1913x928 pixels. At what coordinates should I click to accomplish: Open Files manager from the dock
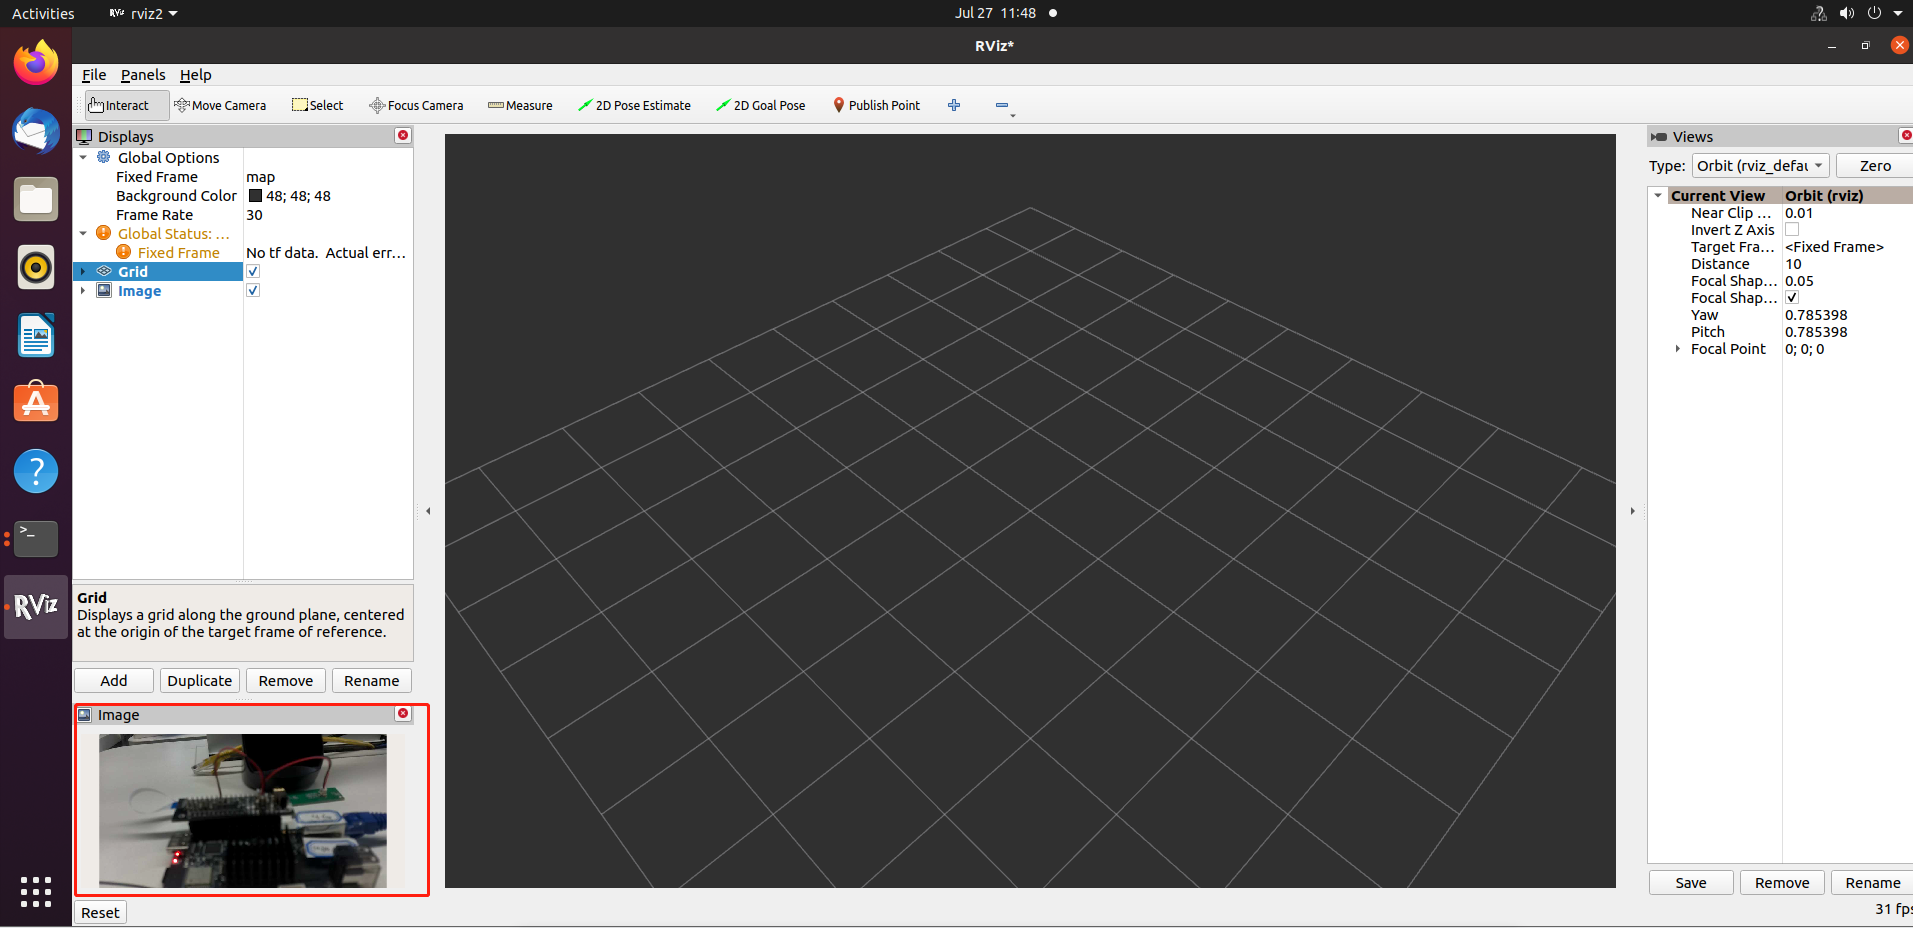pyautogui.click(x=36, y=199)
